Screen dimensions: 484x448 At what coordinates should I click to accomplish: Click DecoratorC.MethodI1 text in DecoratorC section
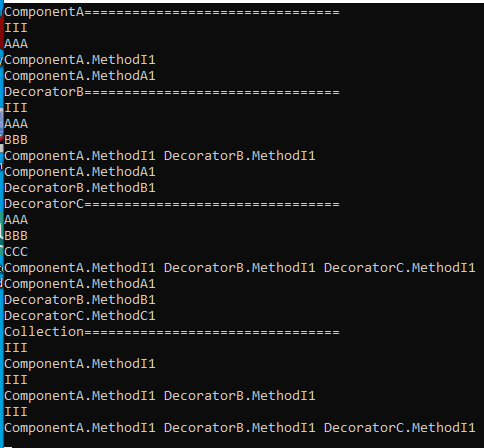[x=400, y=268]
